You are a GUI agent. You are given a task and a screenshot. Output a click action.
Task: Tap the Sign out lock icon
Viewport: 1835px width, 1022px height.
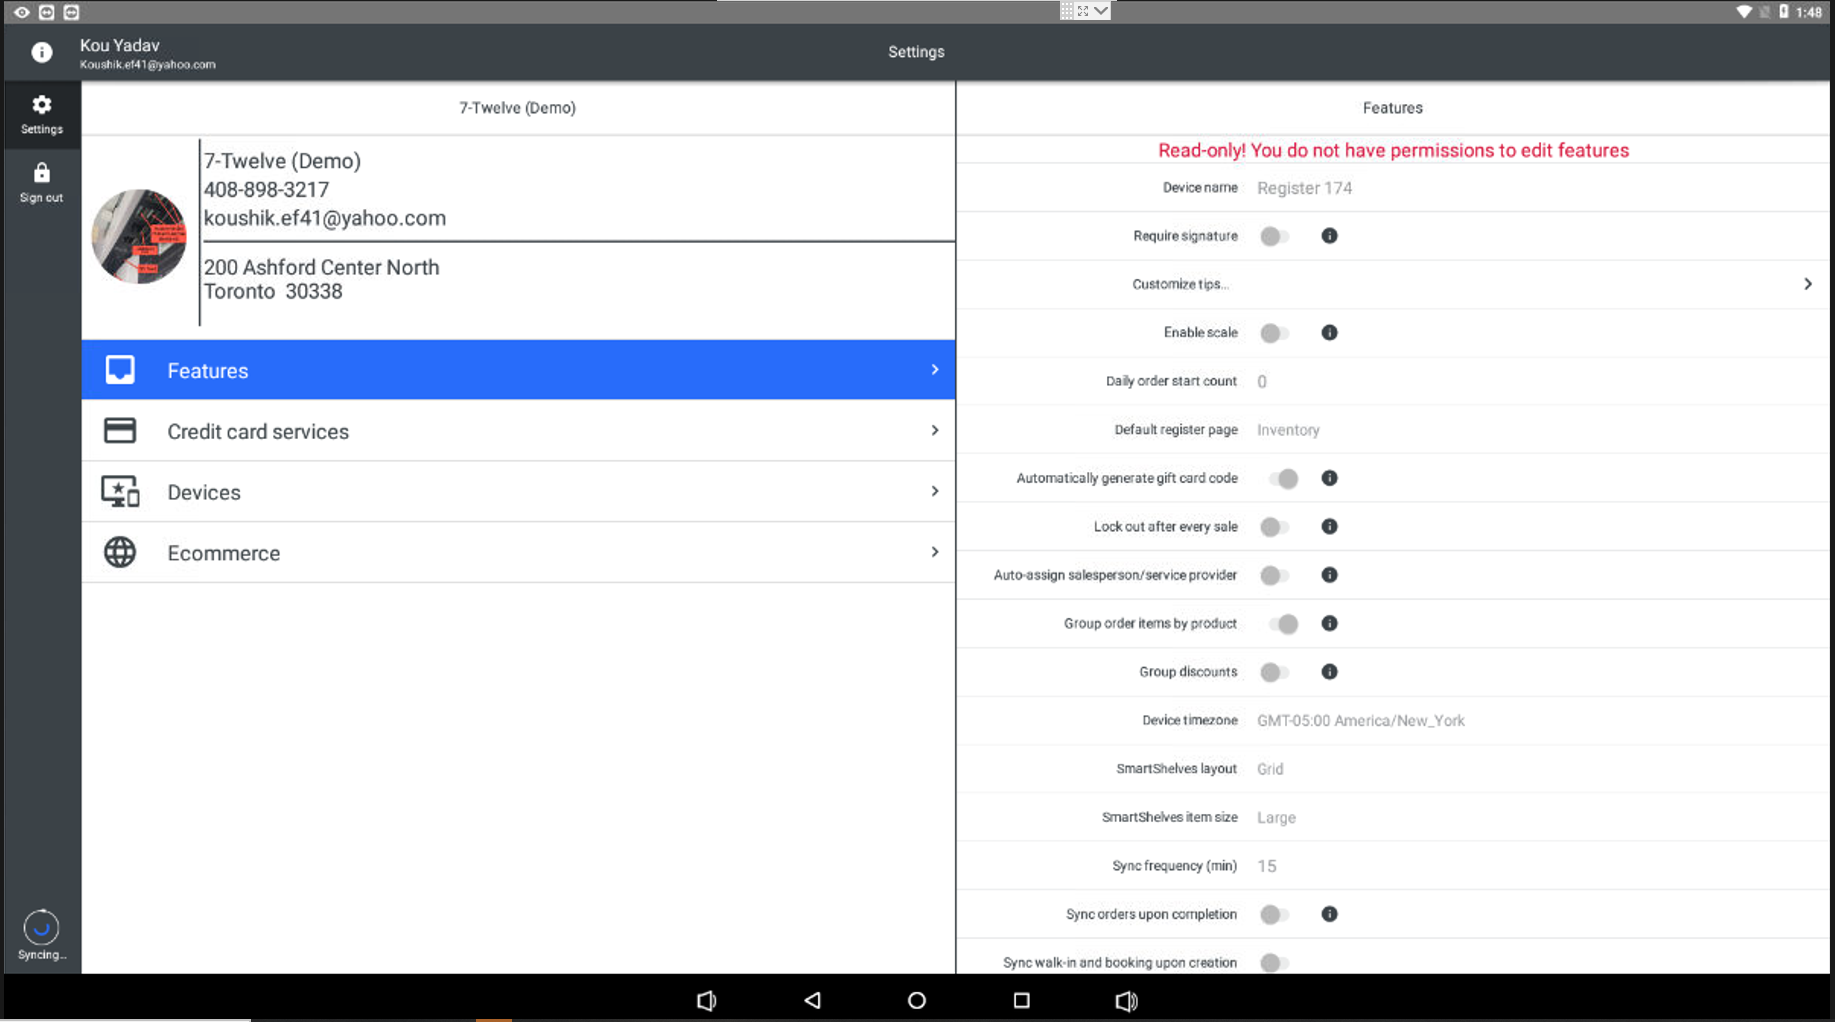pyautogui.click(x=41, y=173)
